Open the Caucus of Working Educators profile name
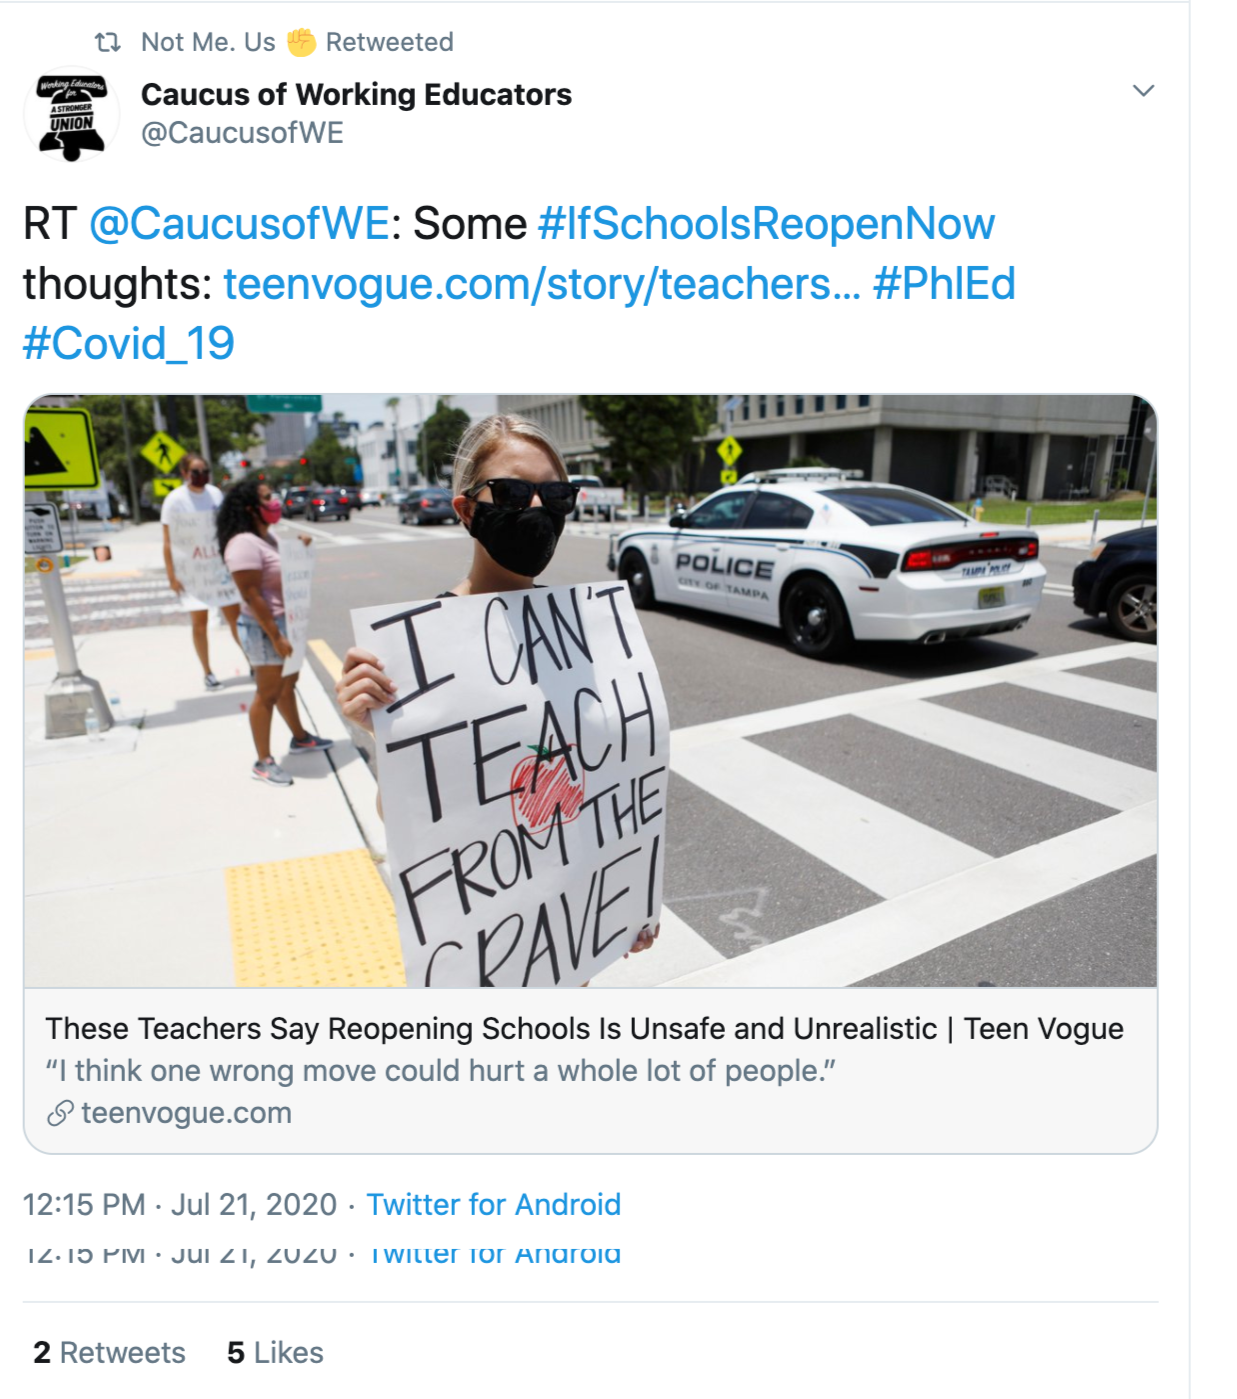The height and width of the screenshot is (1399, 1237). (356, 94)
